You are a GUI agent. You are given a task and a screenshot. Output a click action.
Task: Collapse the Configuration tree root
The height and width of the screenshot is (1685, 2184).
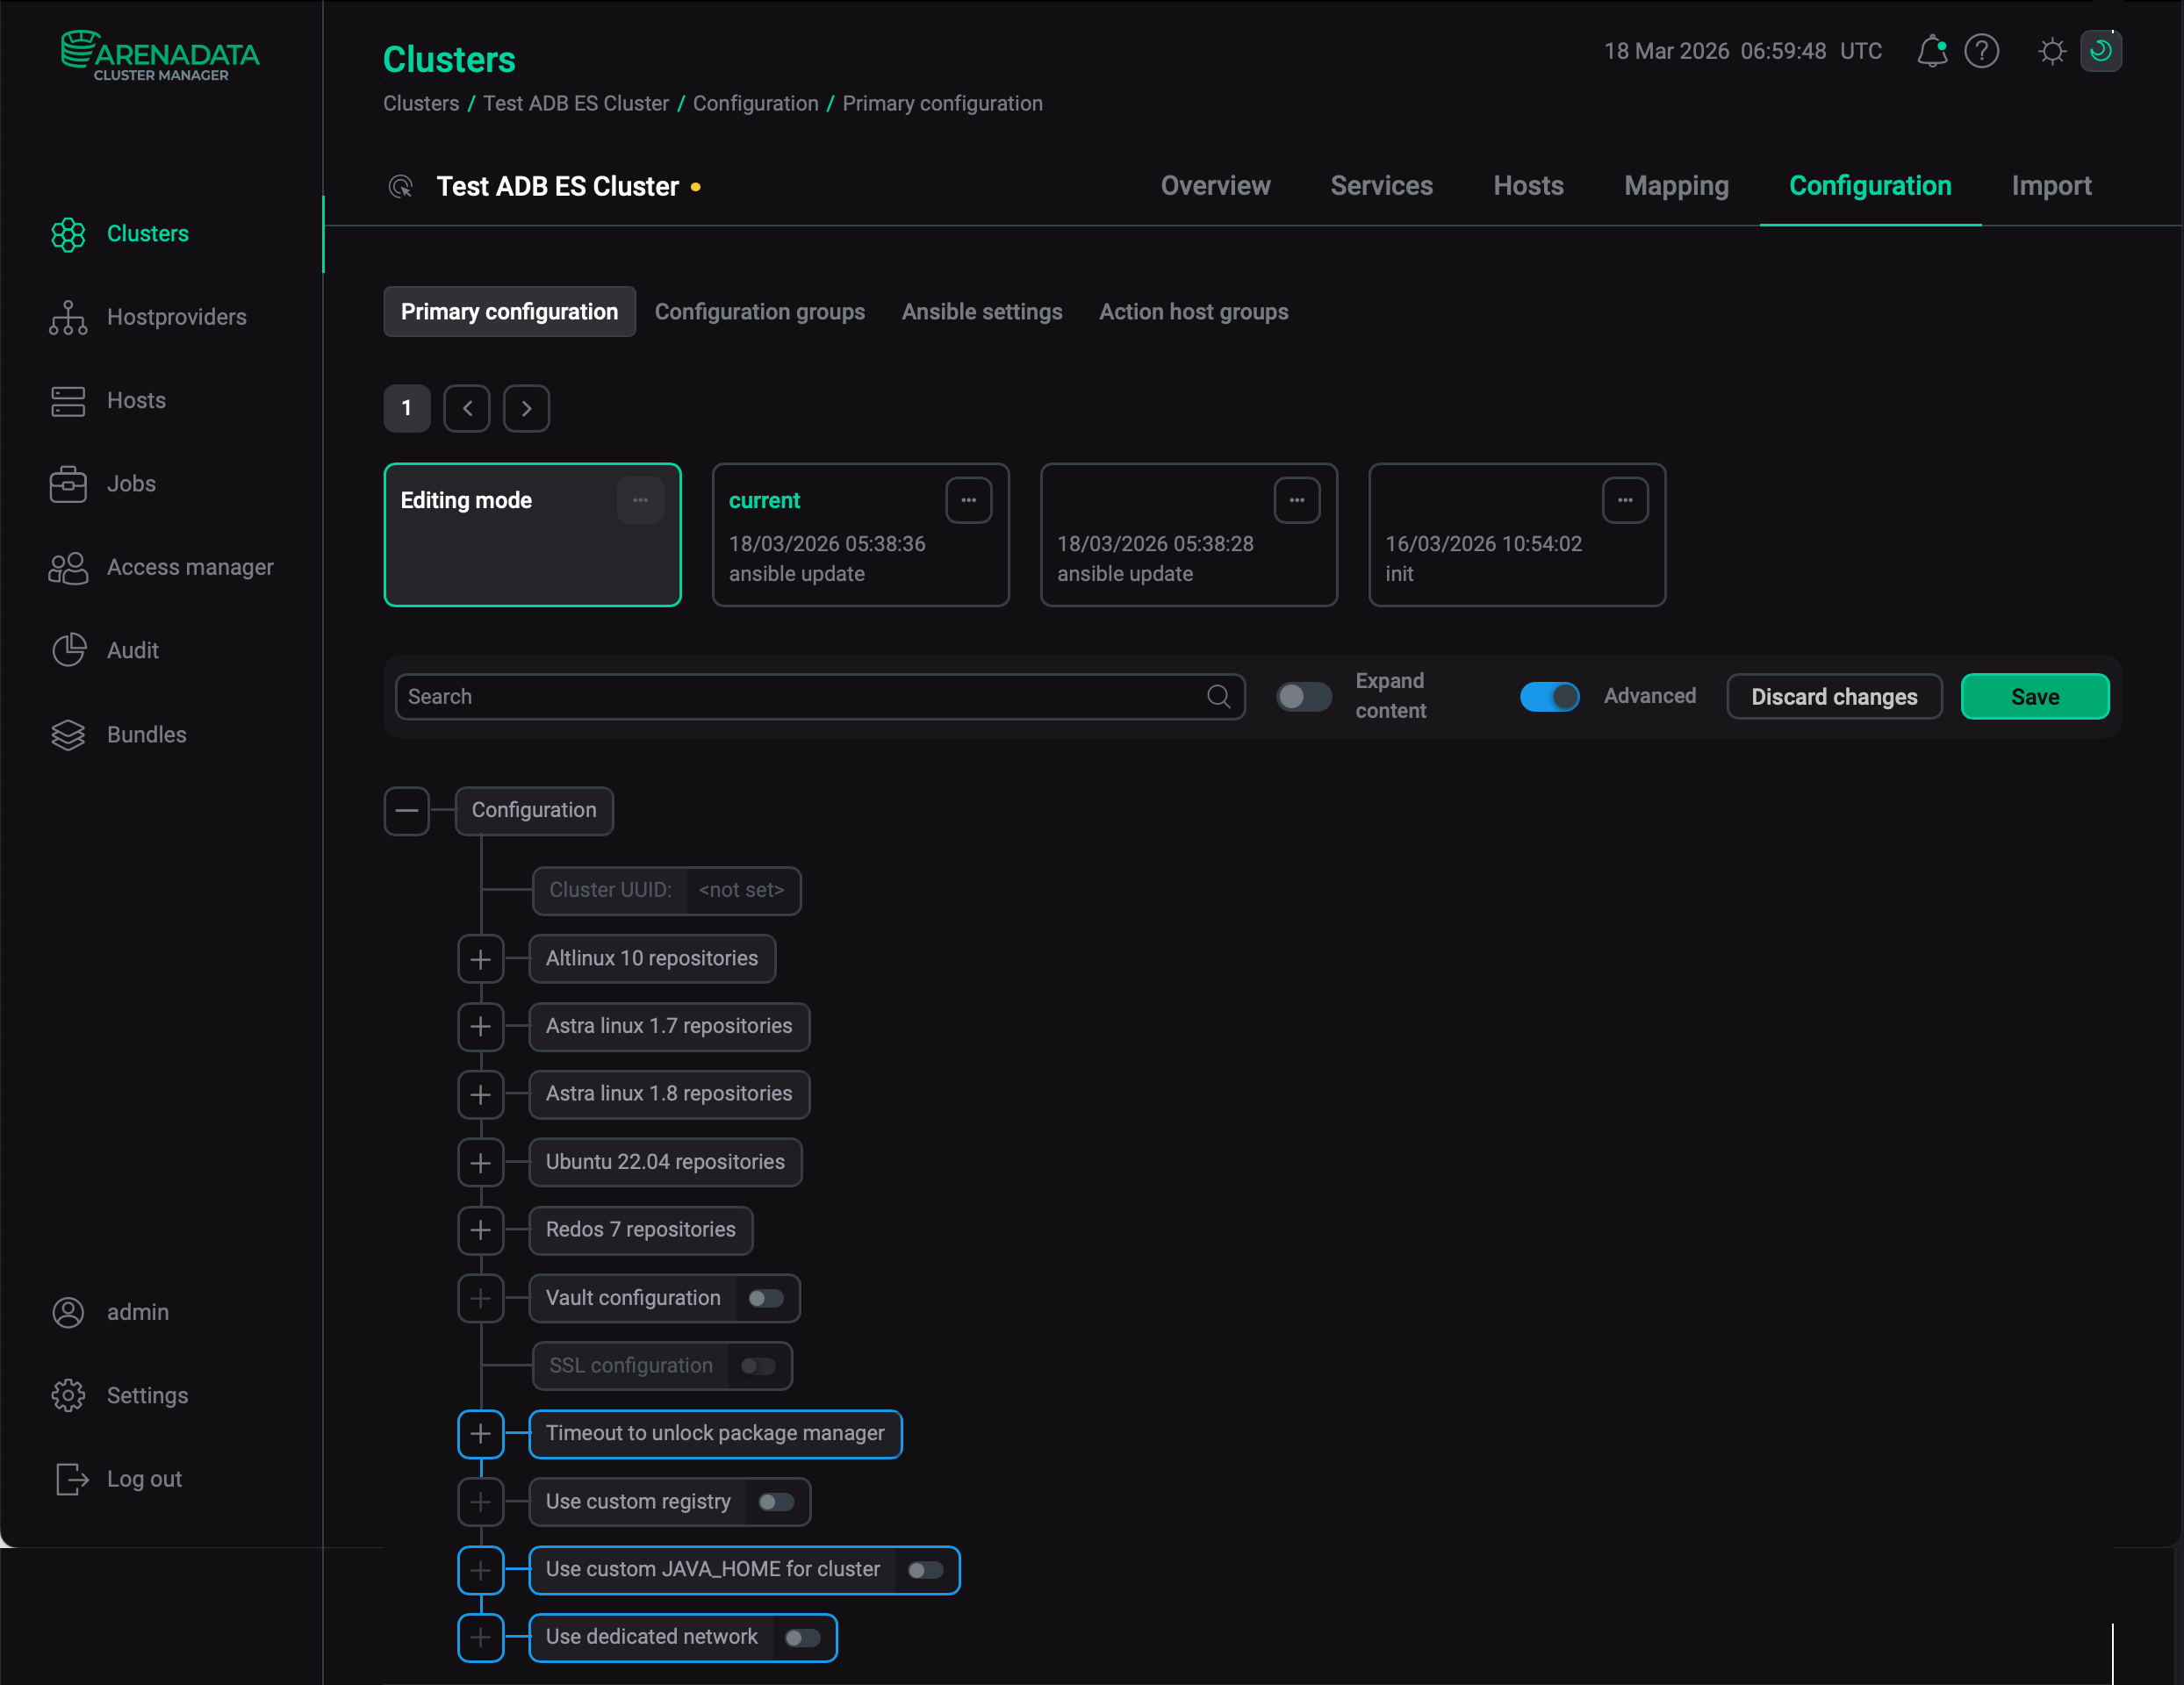click(x=407, y=810)
